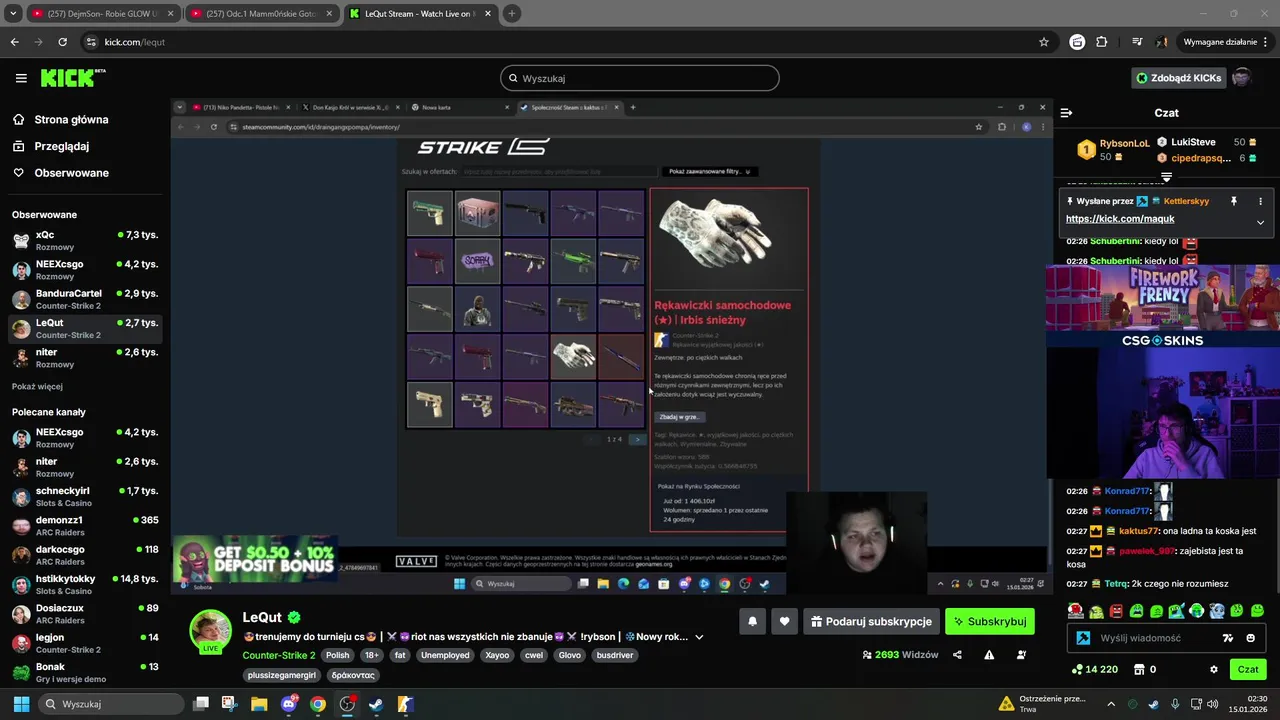Image resolution: width=1280 pixels, height=720 pixels.
Task: Open xQc channel in followed list
Action: click(85, 241)
